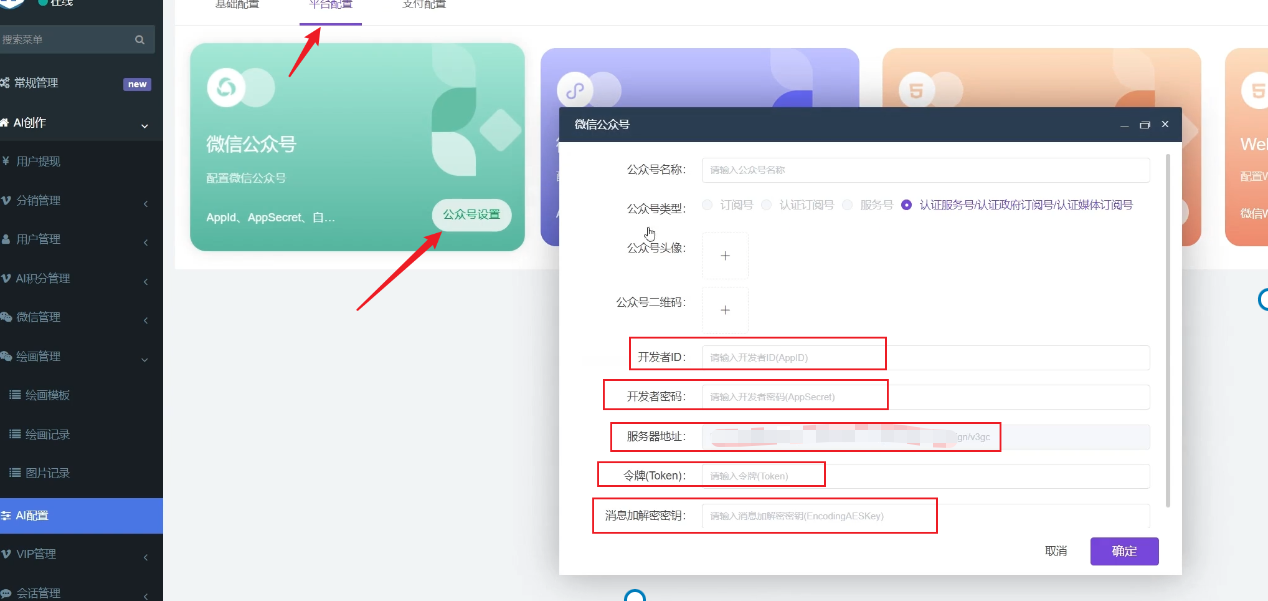
Task: Click the chat bubble icon beside 会话管理
Action: [x=6, y=593]
